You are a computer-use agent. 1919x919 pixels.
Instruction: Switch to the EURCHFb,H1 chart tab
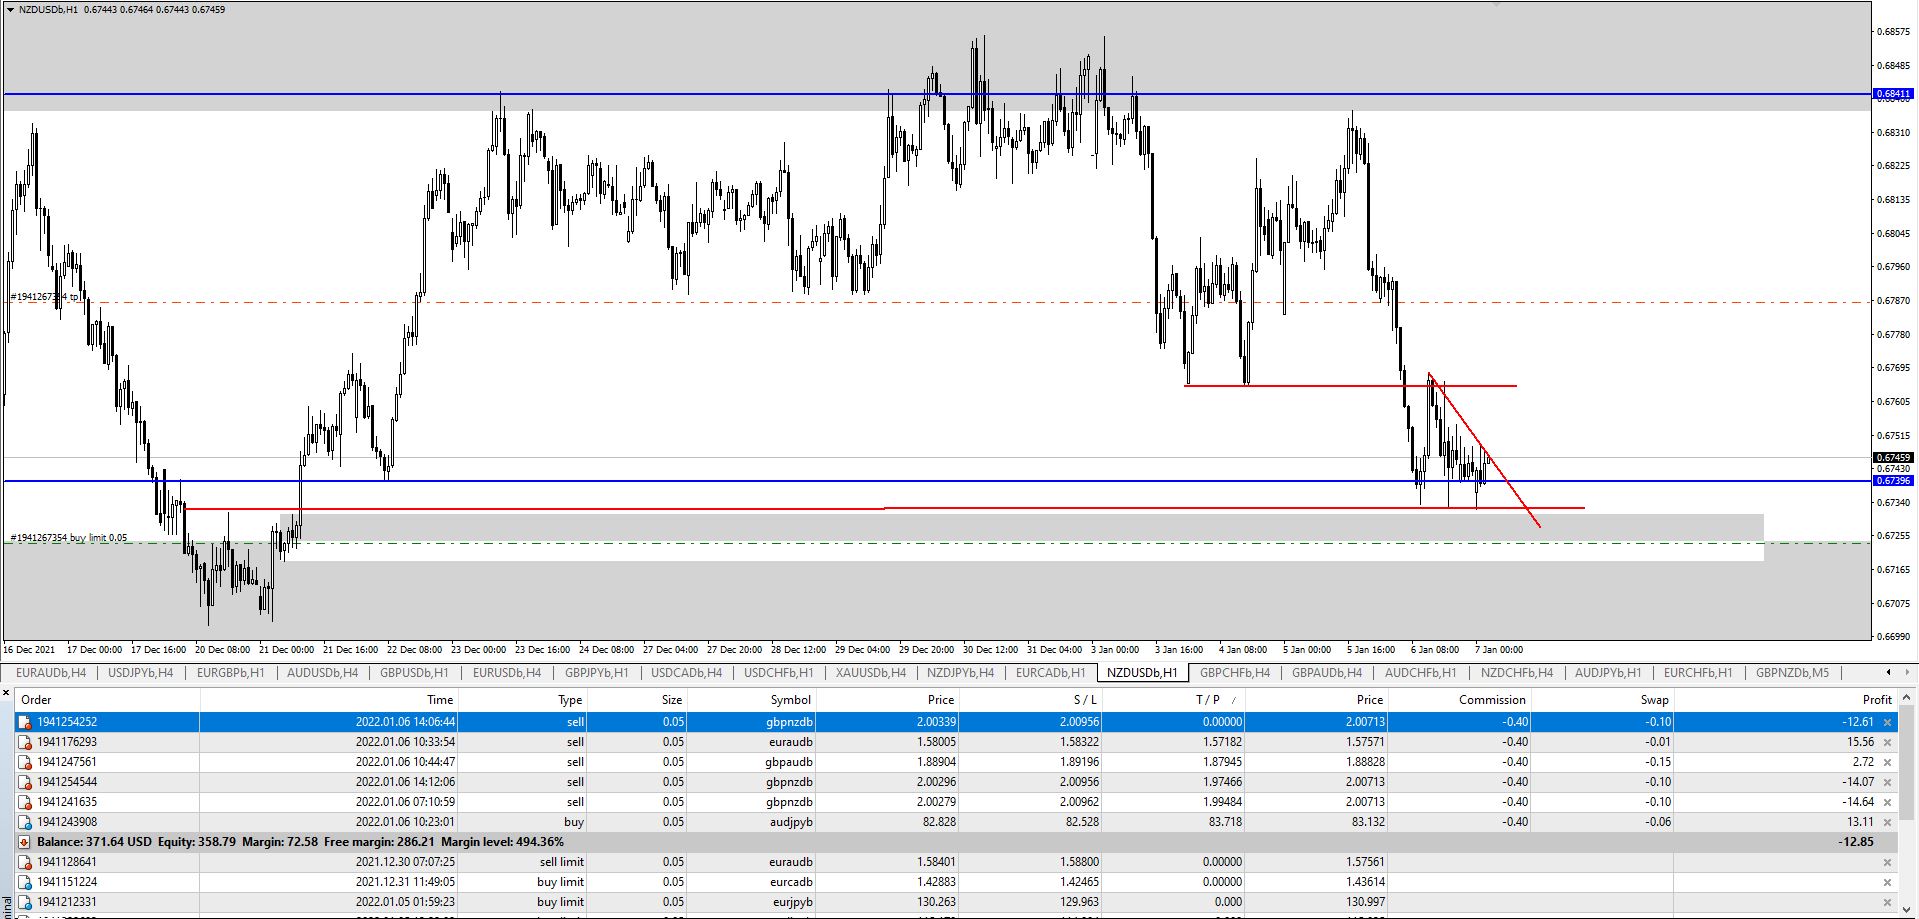(x=1698, y=673)
